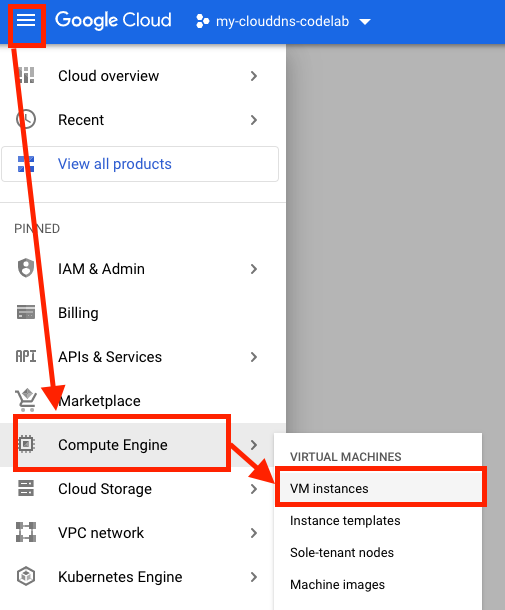The image size is (505, 610).
Task: Click the Billing card icon
Action: [x=26, y=312]
